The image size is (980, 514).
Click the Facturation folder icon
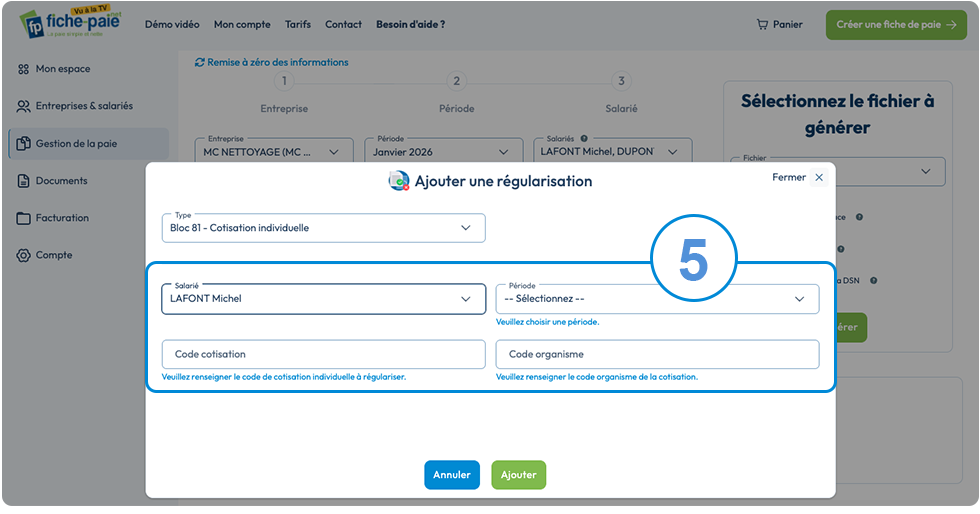[x=23, y=218]
